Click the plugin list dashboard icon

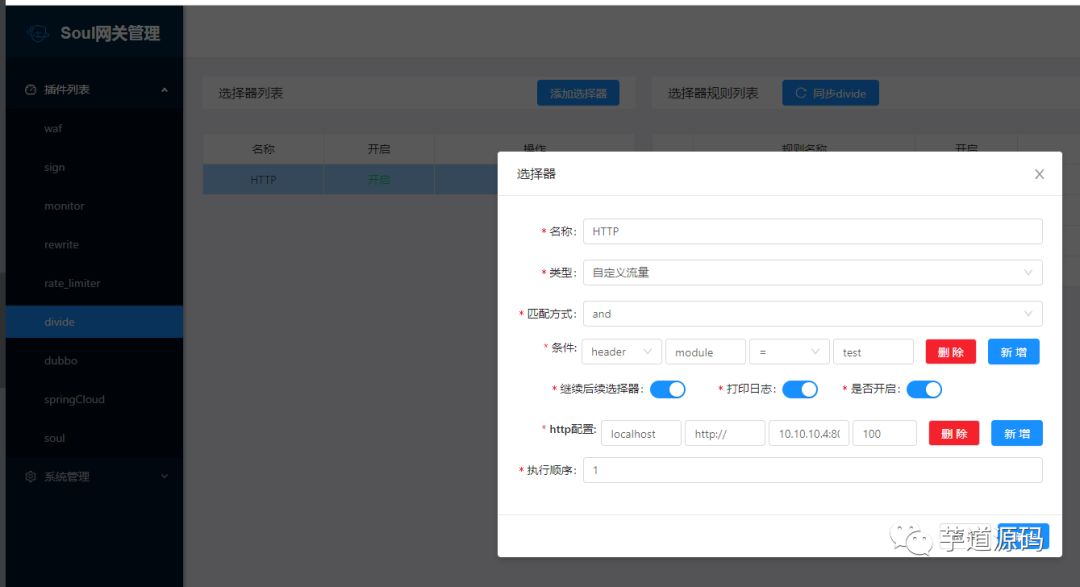(x=30, y=90)
